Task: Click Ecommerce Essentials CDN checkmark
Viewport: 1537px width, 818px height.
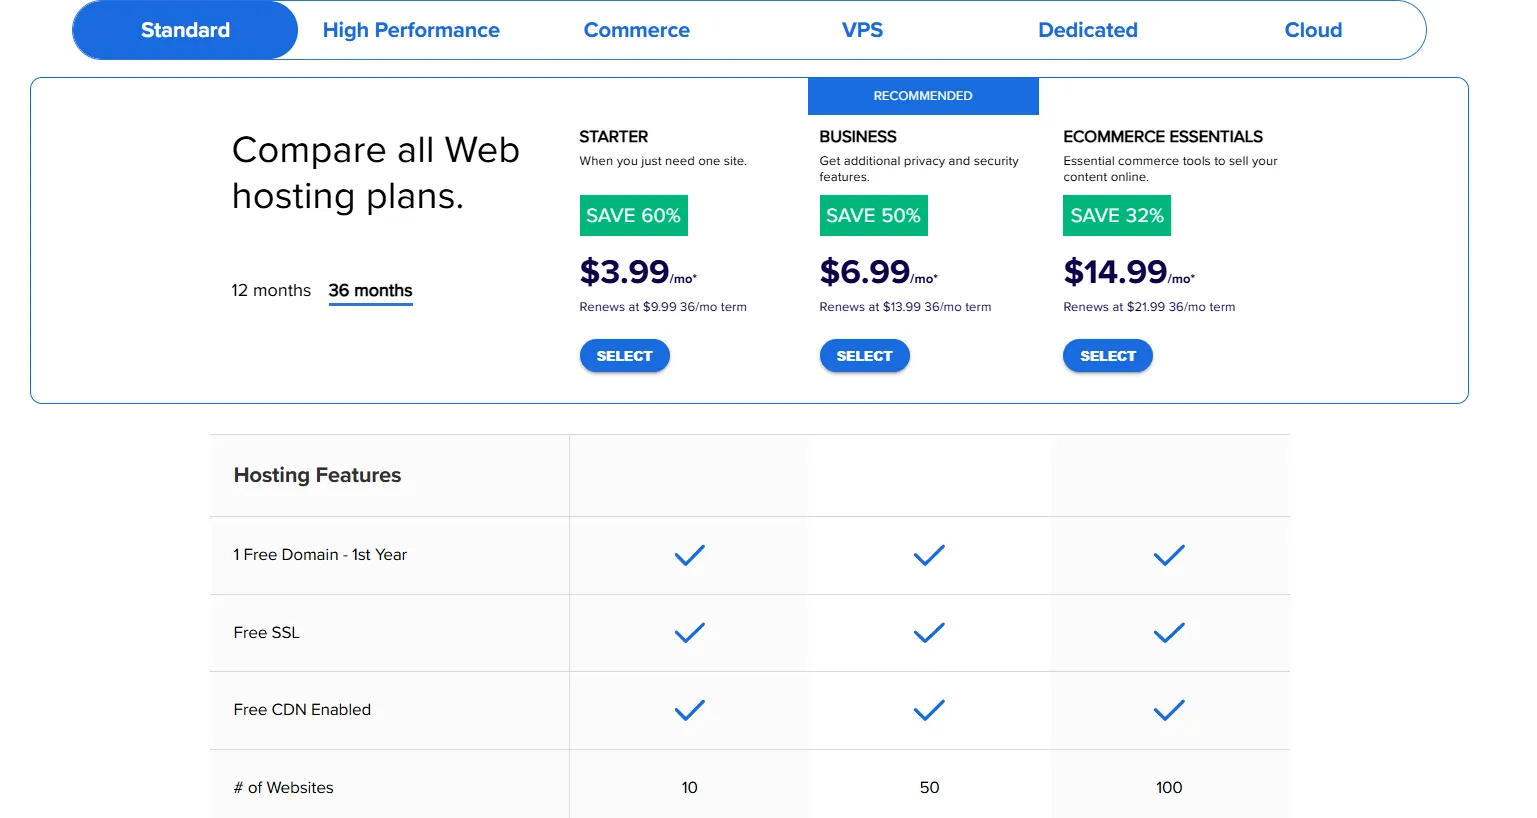Action: coord(1168,710)
